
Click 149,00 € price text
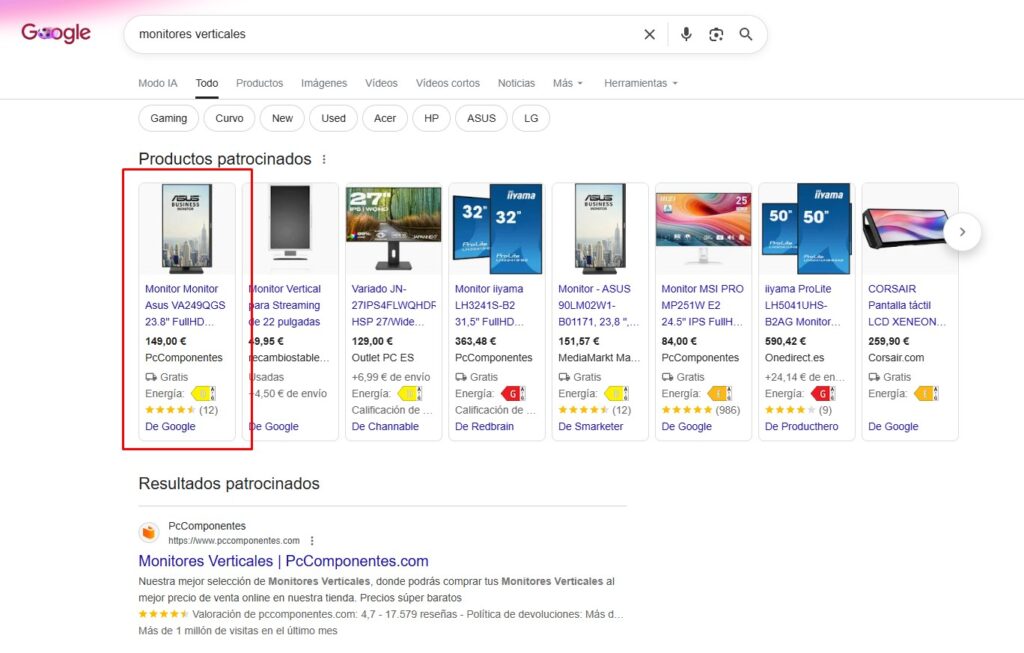pyautogui.click(x=165, y=341)
